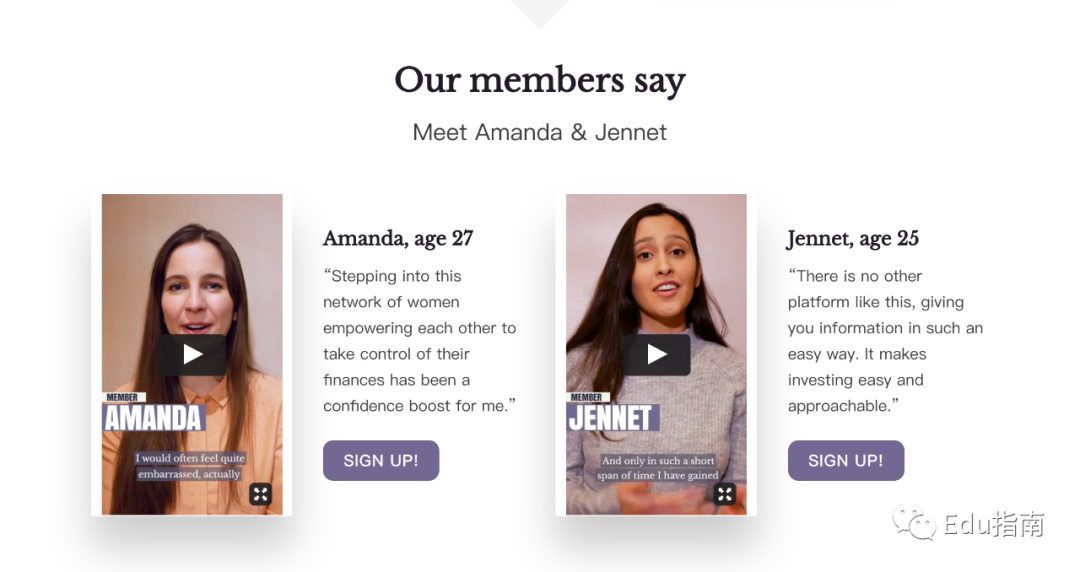This screenshot has height=572, width=1080.
Task: Click Sign Up button under Jennet's quote
Action: click(x=846, y=460)
